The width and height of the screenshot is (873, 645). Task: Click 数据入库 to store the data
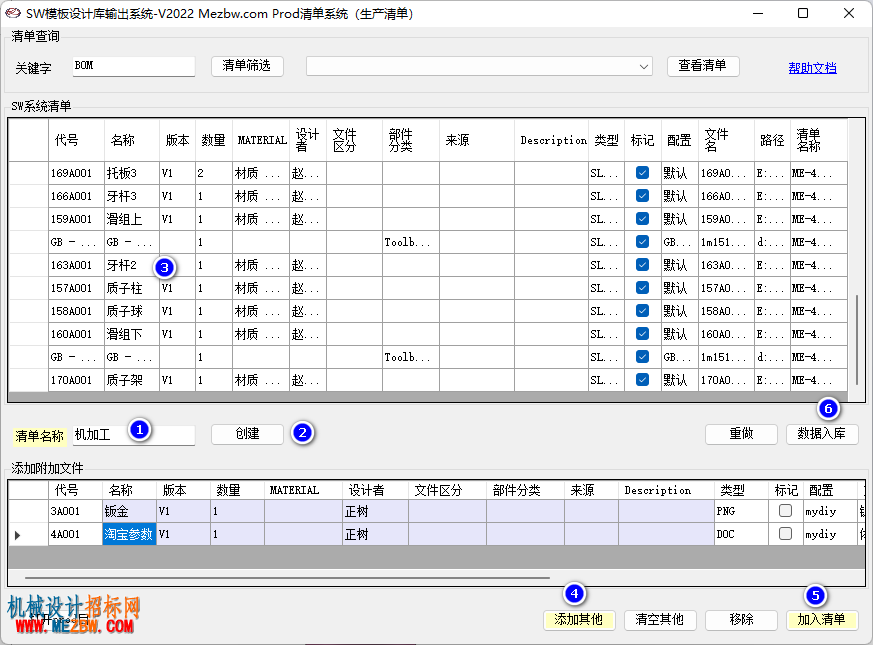pos(822,434)
